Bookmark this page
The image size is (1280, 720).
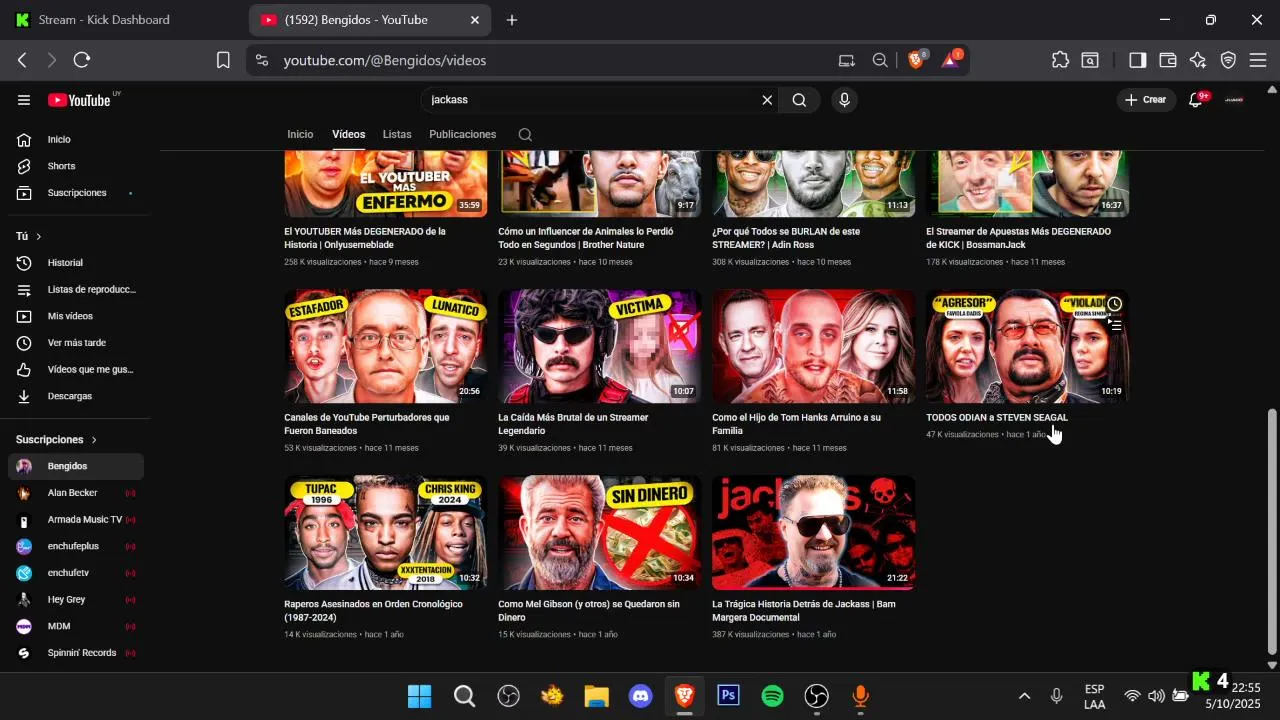(223, 60)
